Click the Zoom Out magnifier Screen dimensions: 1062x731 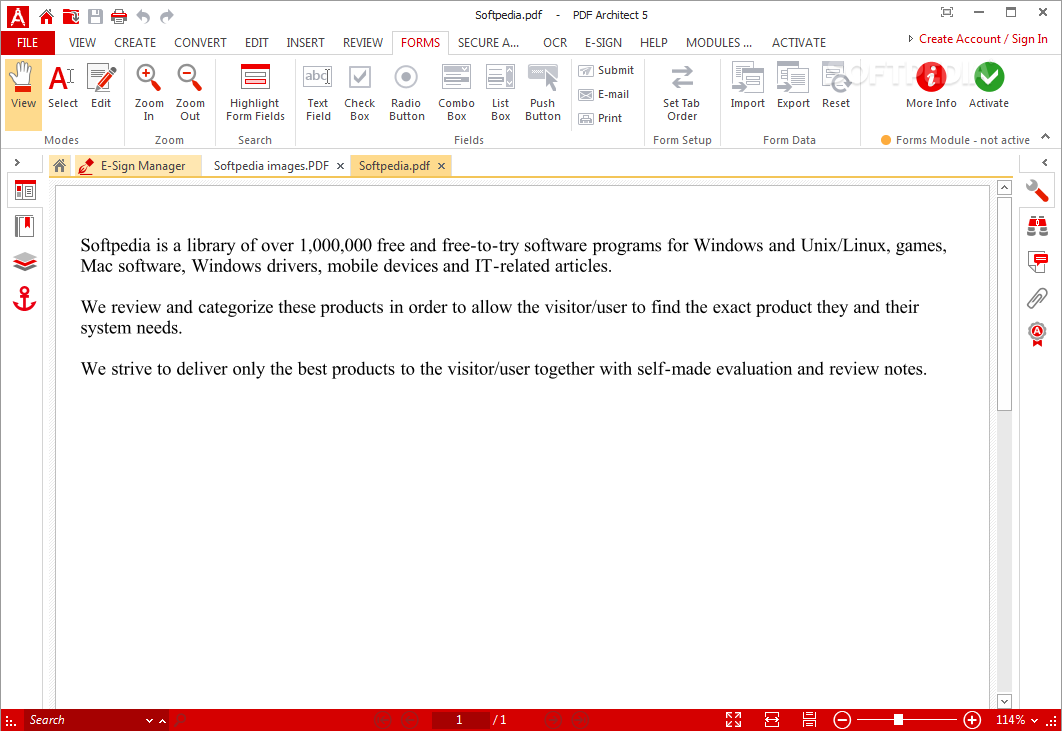point(190,92)
